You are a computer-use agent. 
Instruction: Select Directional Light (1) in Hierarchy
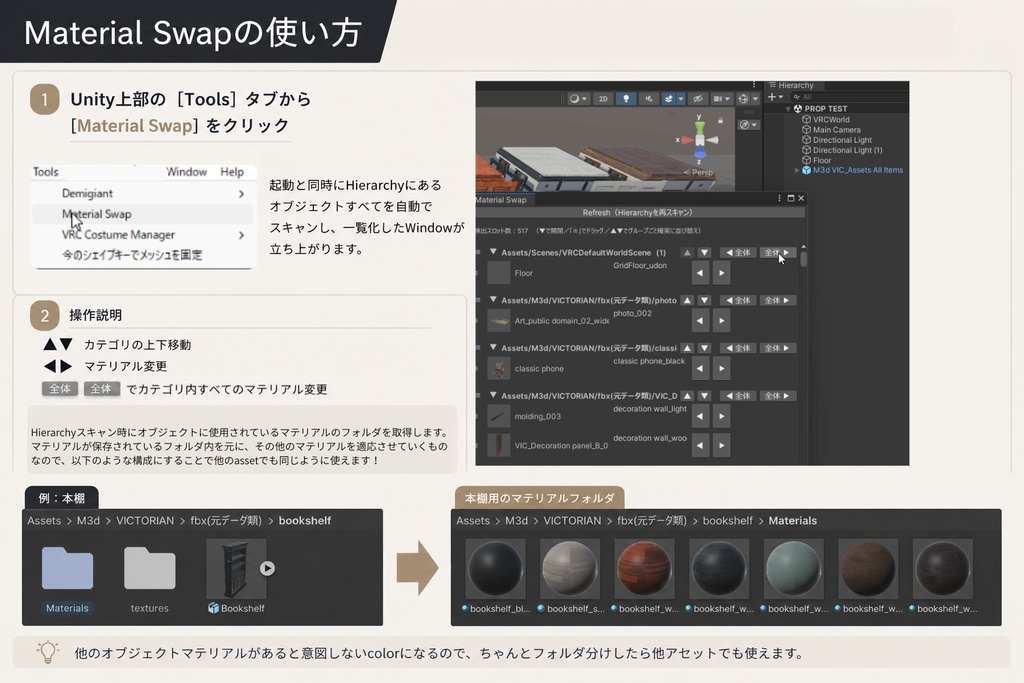[x=847, y=150]
